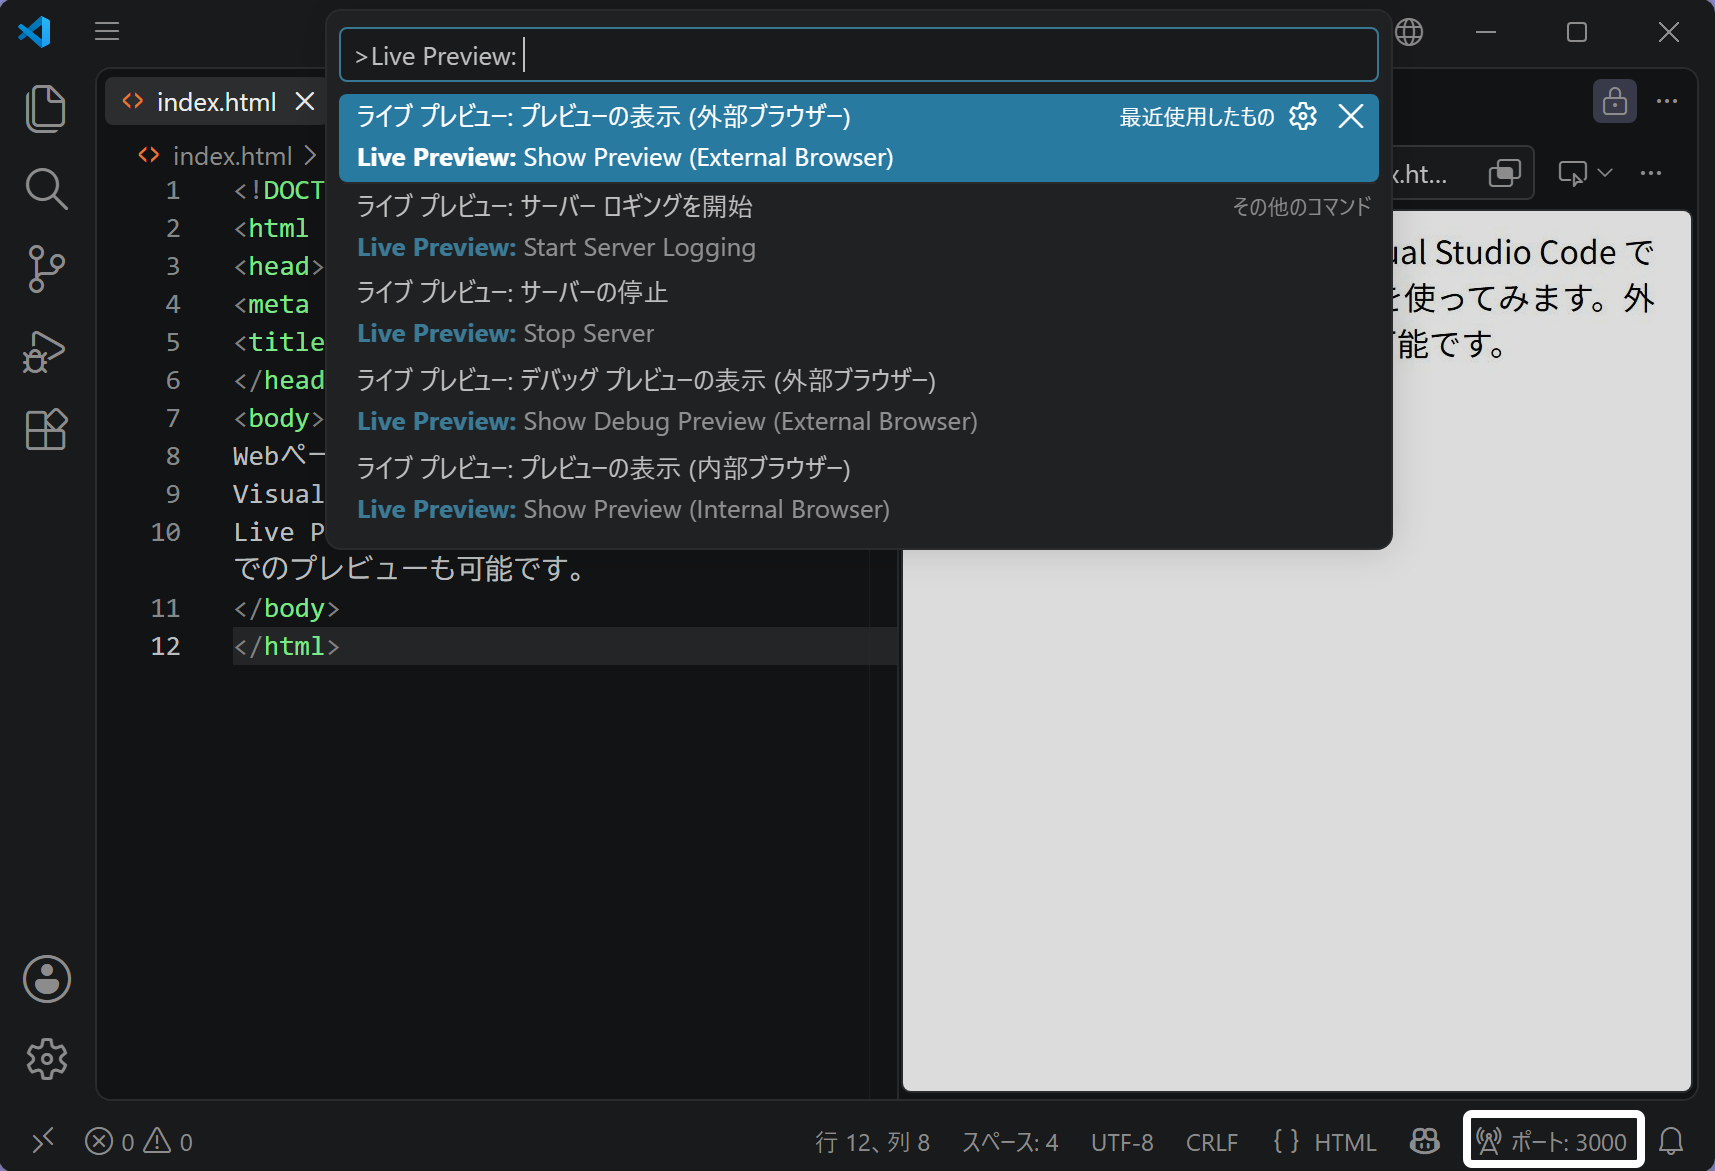Select Start Server Logging command
The image size is (1715, 1171).
tap(859, 227)
